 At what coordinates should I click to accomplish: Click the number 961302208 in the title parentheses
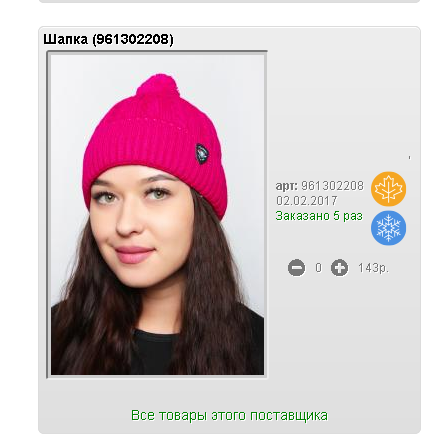pyautogui.click(x=133, y=39)
